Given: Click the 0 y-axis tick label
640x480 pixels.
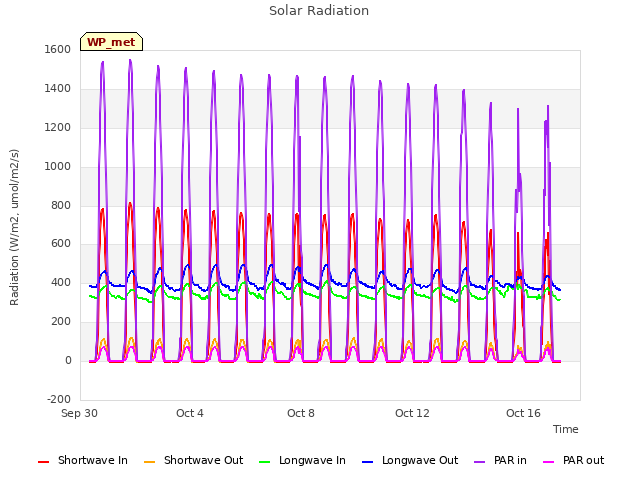Looking at the screenshot, I should [68, 360].
